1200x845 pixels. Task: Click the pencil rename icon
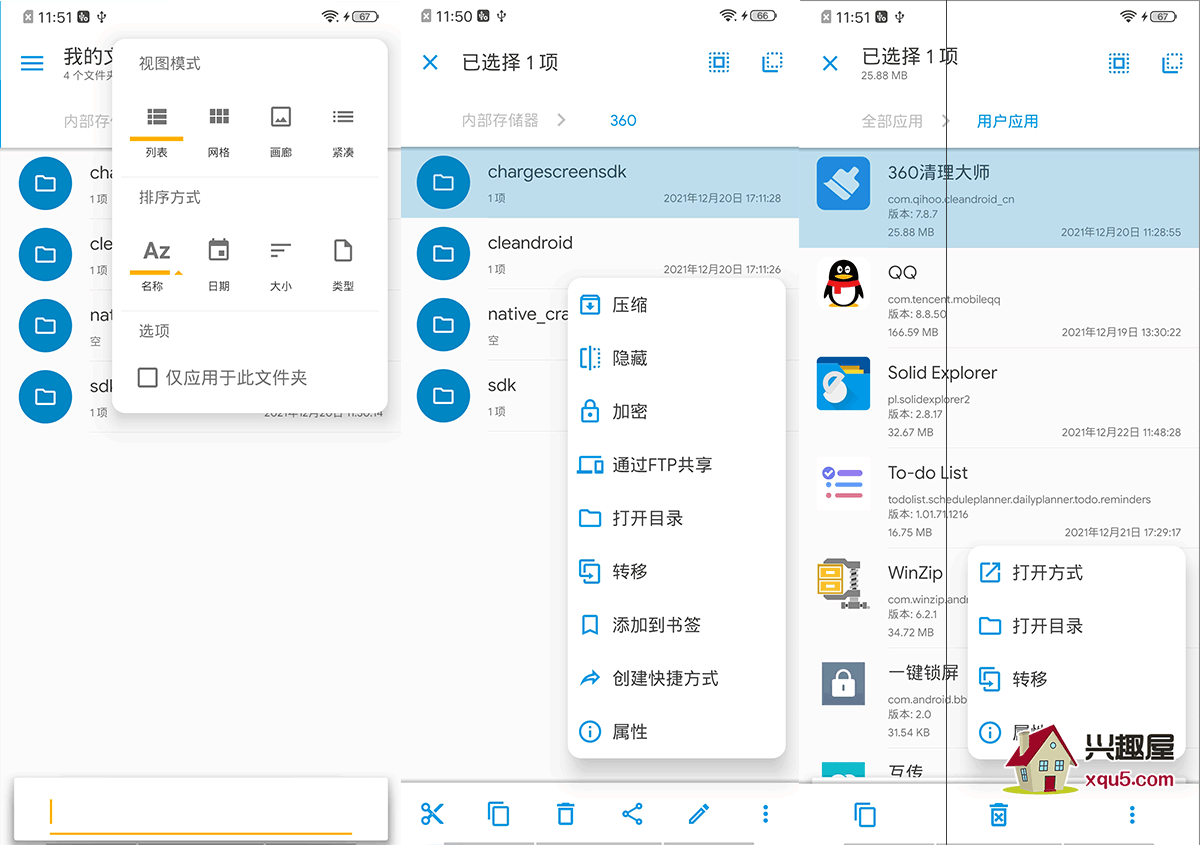[x=699, y=814]
